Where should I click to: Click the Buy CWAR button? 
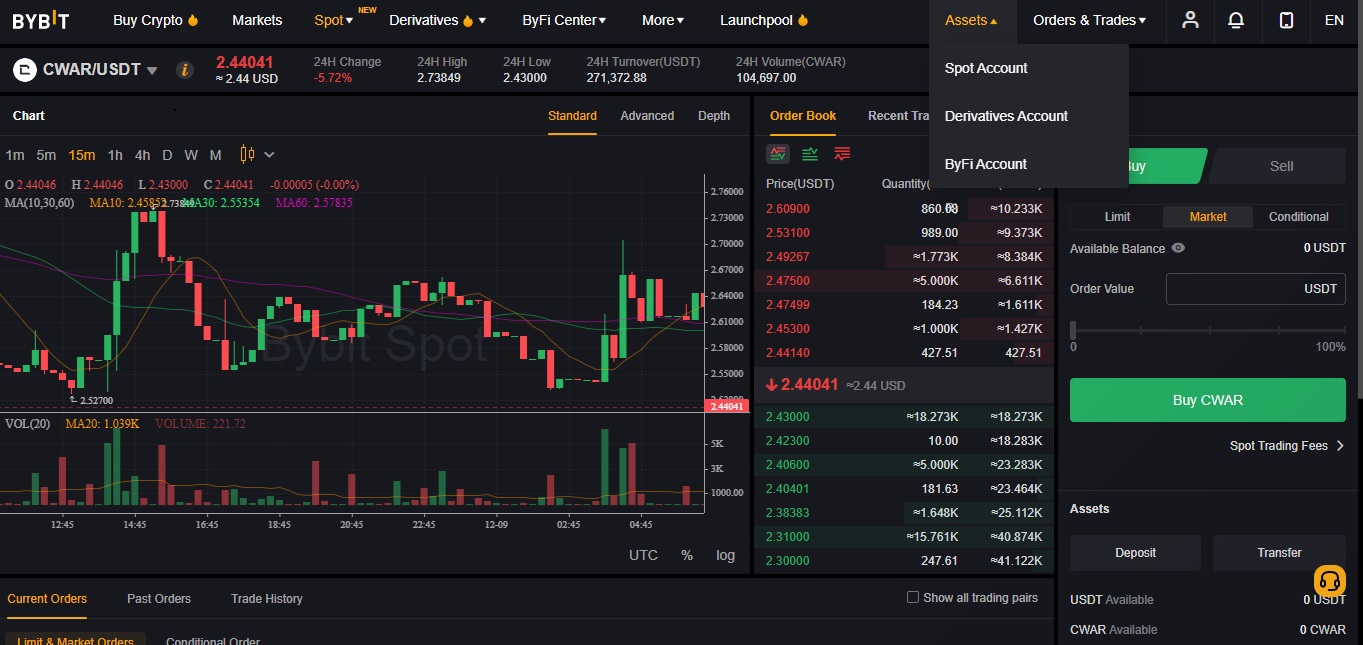(1208, 400)
